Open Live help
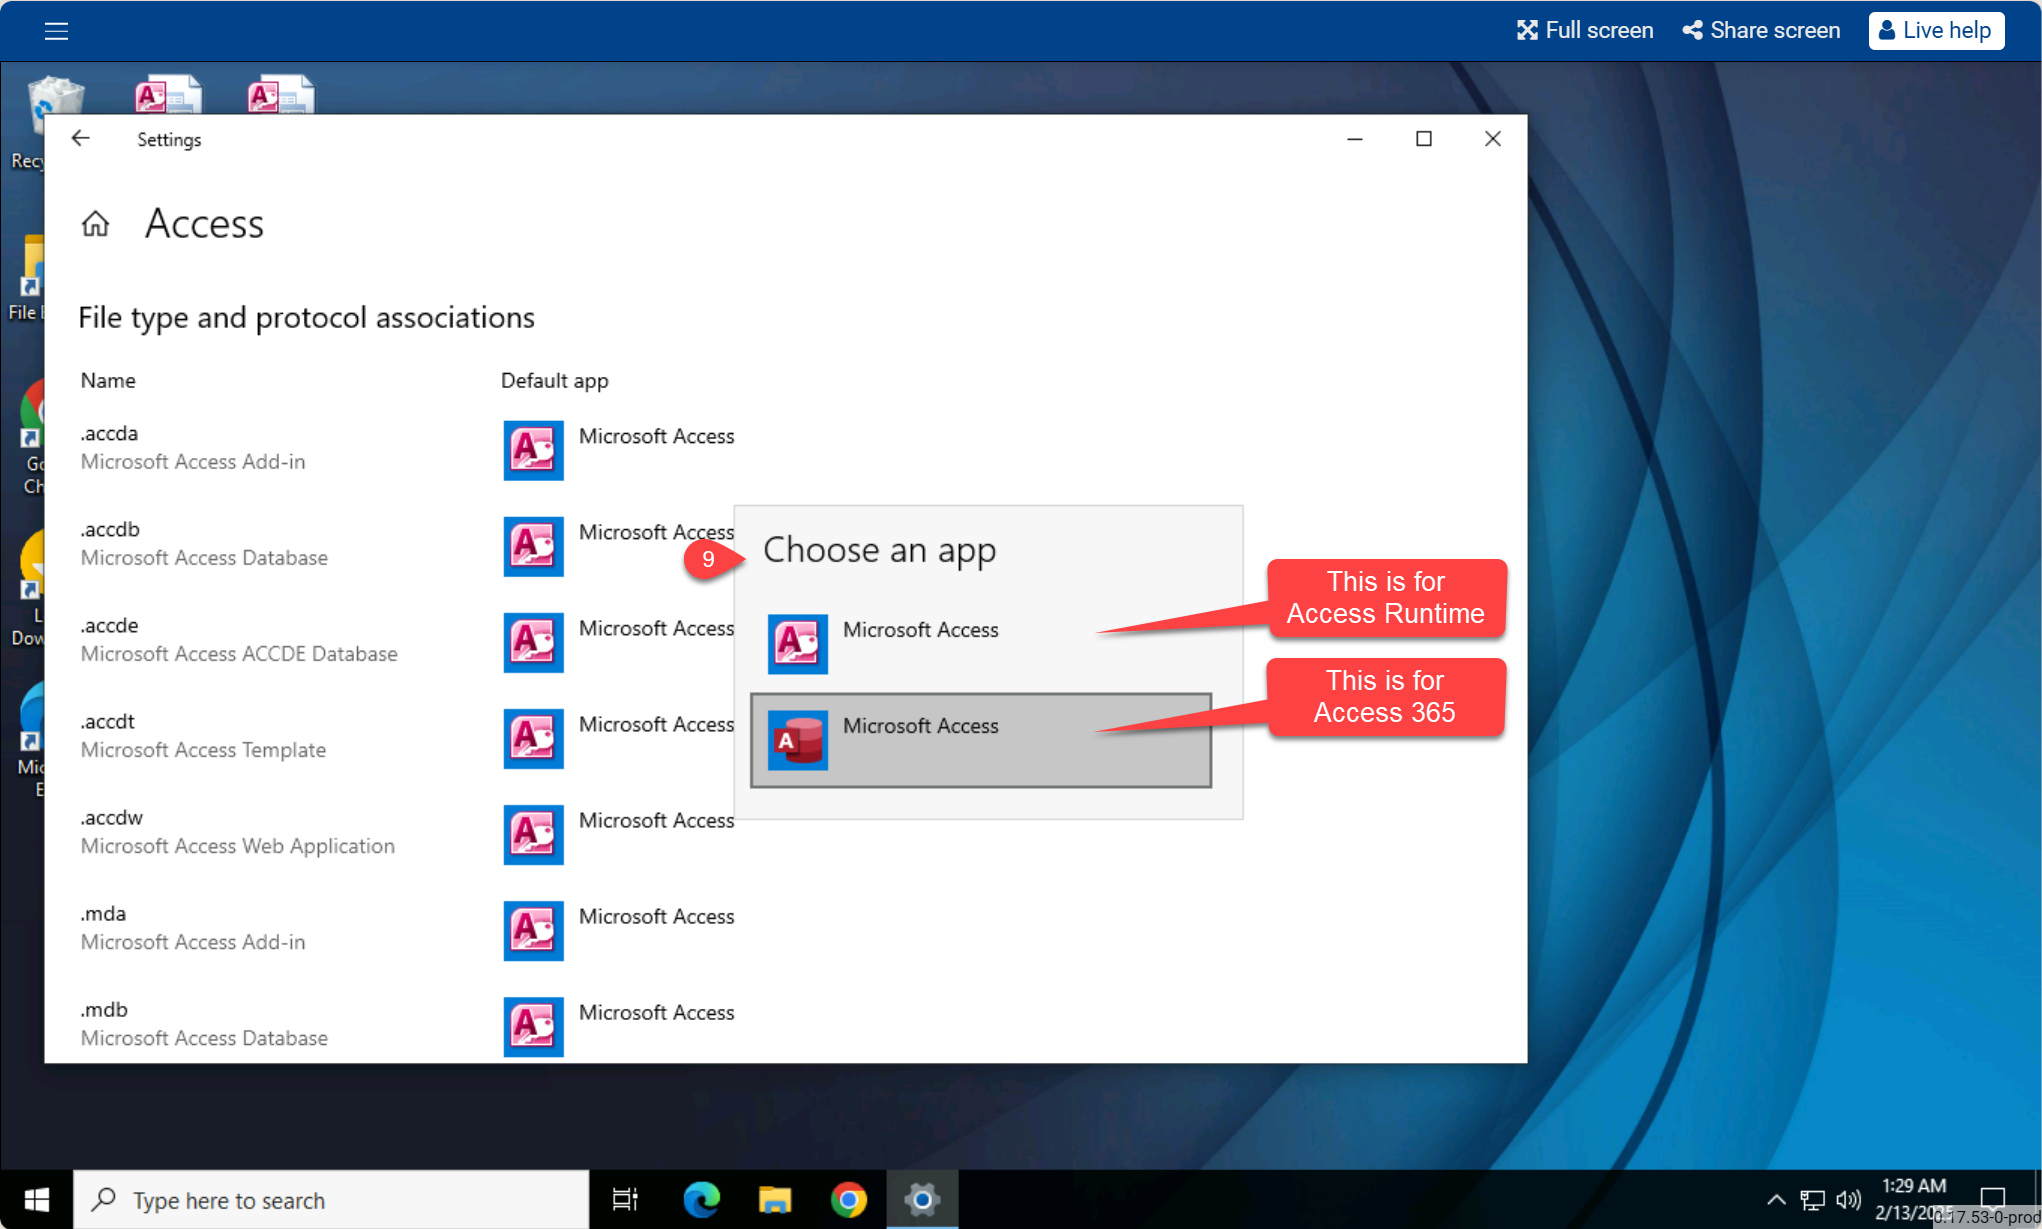Viewport: 2042px width, 1229px height. point(1936,31)
